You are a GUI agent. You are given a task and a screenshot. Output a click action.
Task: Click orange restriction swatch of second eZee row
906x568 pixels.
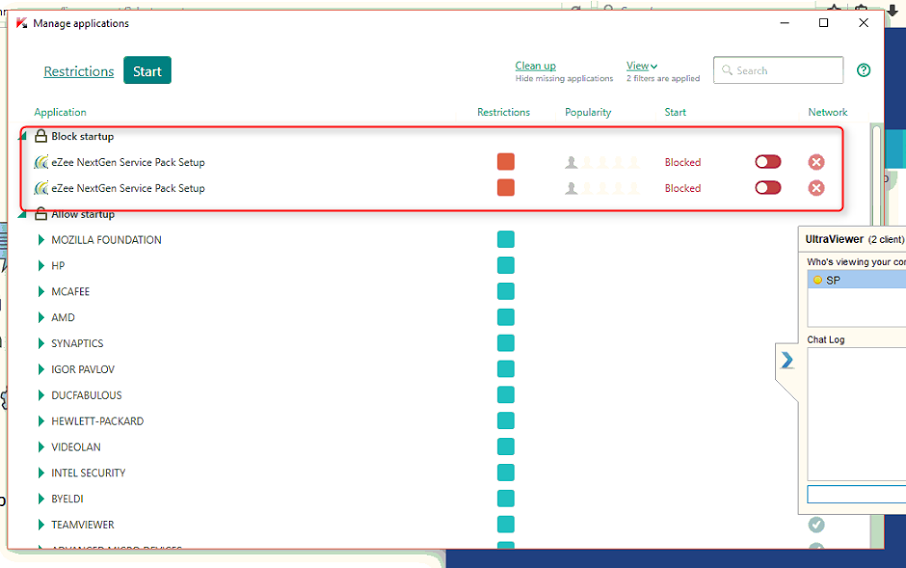[x=506, y=188]
